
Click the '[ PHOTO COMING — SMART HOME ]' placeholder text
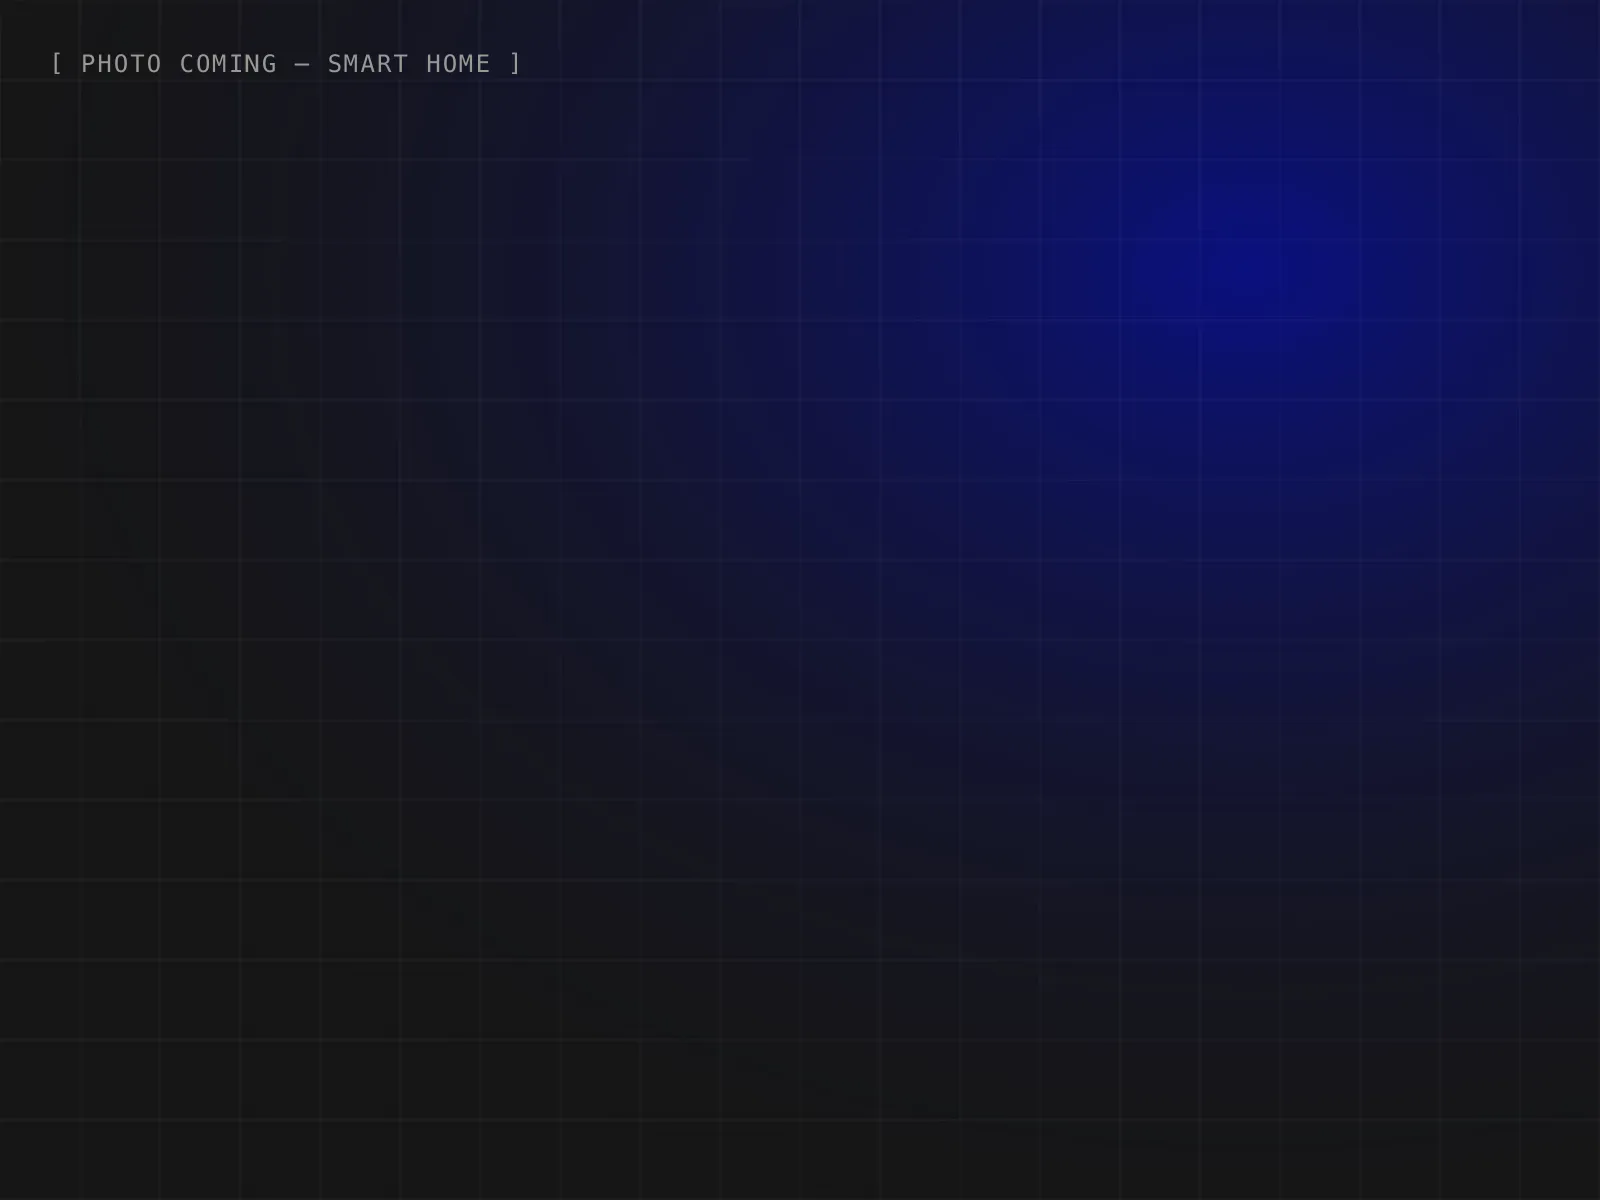[286, 64]
